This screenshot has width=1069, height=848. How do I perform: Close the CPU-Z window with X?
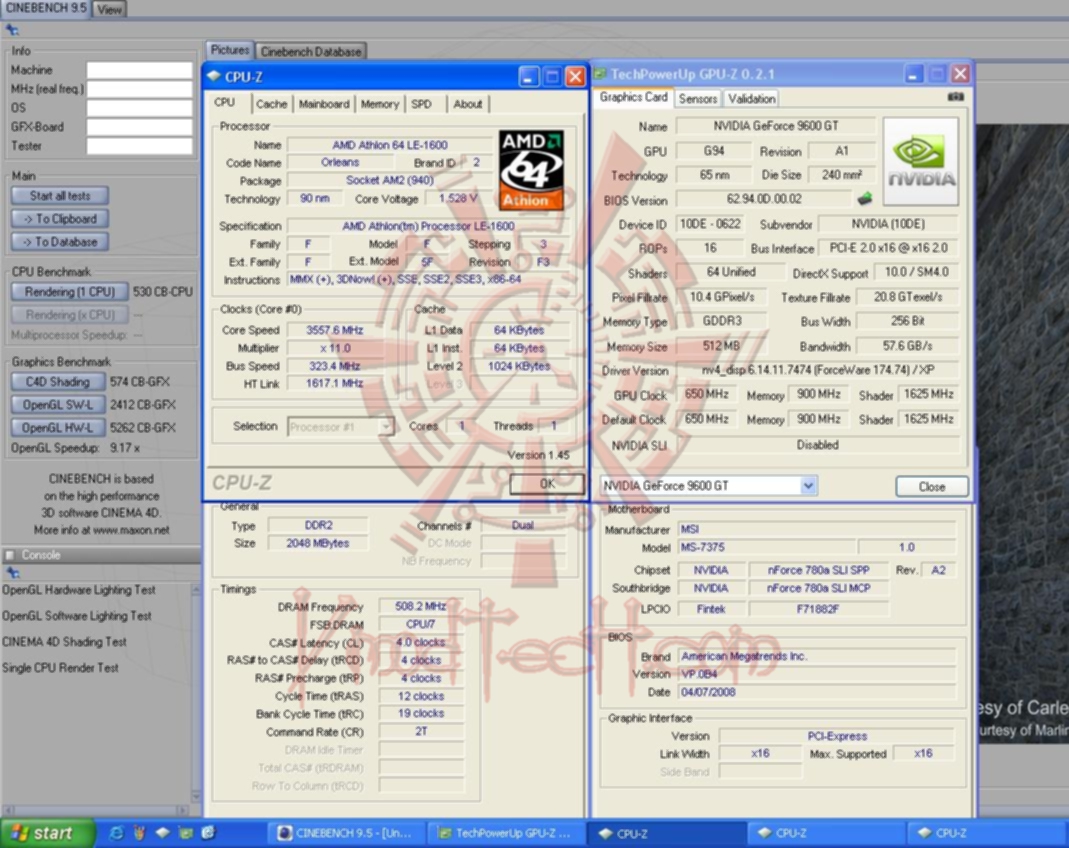(575, 76)
